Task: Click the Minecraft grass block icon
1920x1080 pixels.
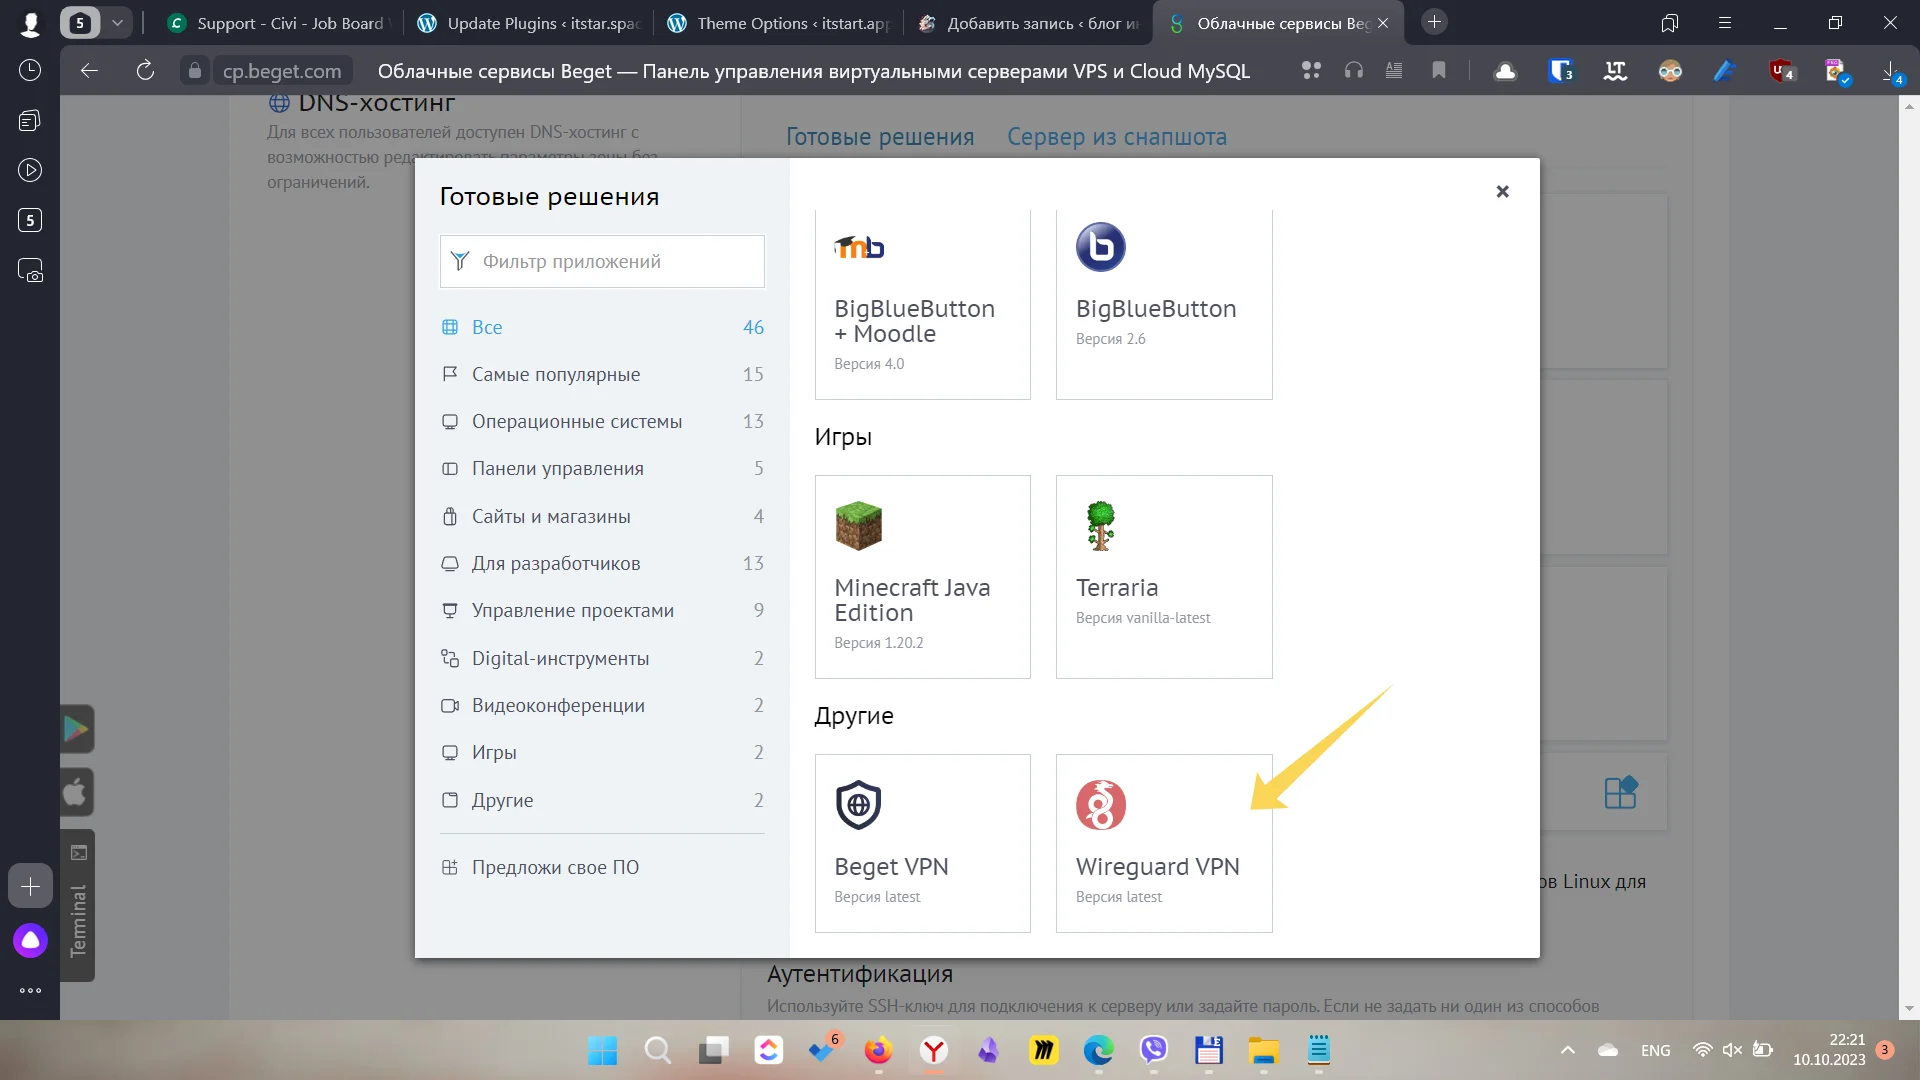Action: coord(858,526)
